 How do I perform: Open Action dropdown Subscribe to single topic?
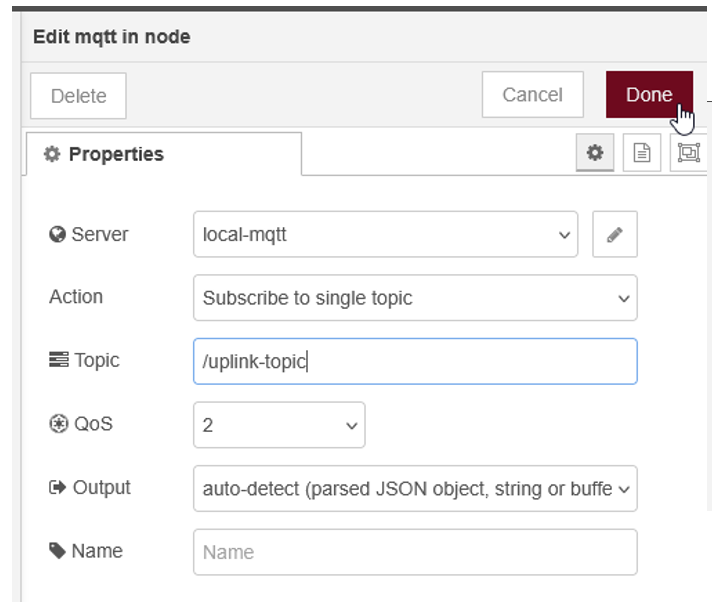415,298
